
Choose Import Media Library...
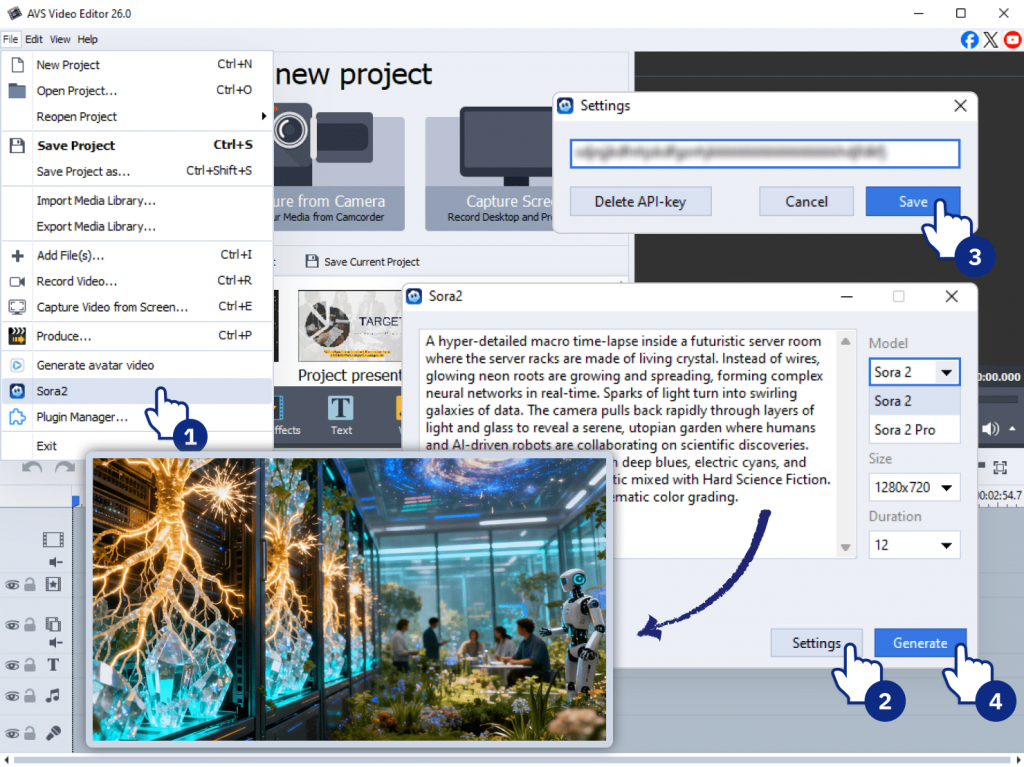(136, 201)
